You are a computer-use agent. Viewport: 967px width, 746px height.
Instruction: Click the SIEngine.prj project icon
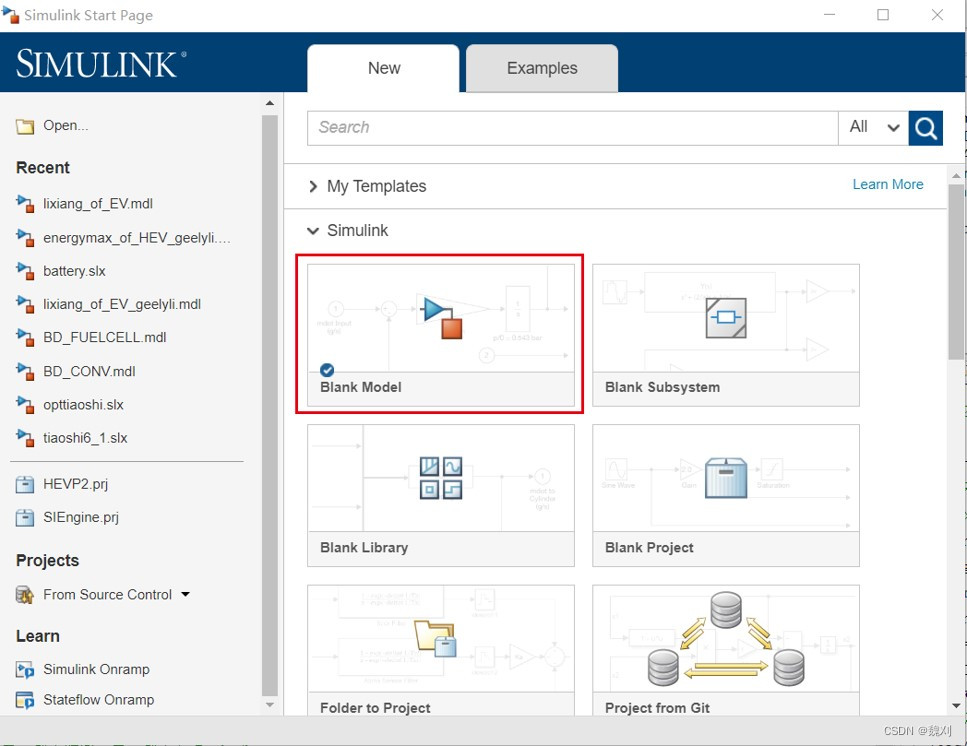[x=25, y=518]
